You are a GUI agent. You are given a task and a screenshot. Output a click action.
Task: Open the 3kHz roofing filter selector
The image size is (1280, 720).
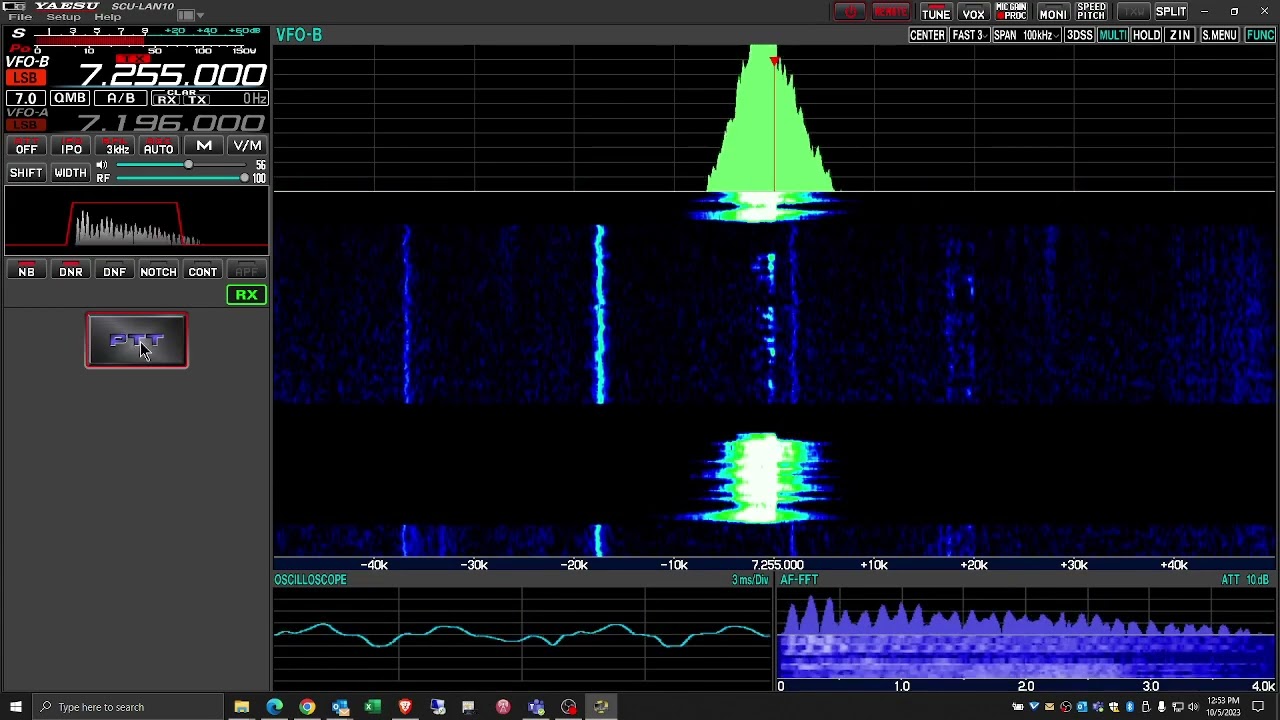pos(117,148)
